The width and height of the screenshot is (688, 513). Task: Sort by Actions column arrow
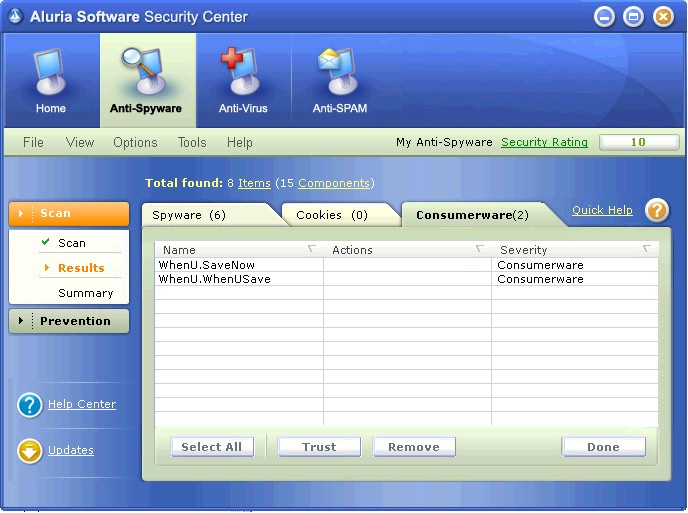(x=480, y=249)
